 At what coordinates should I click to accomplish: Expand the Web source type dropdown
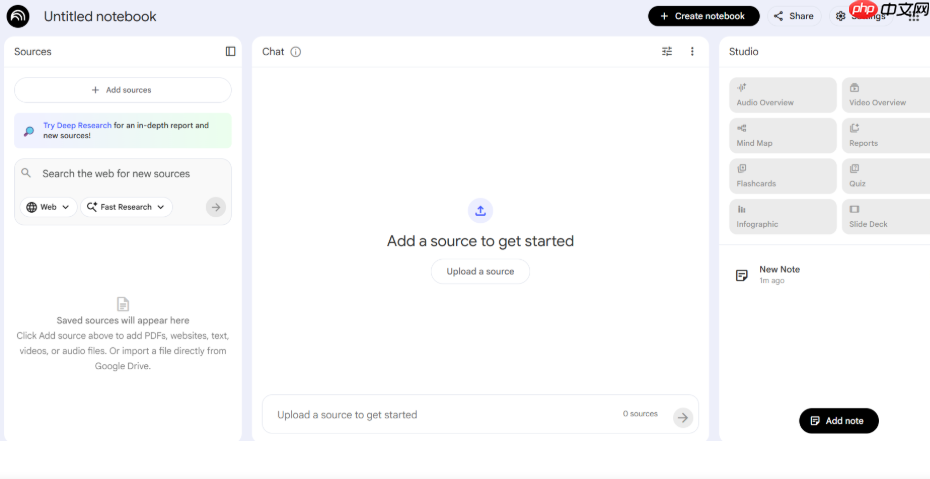(49, 207)
